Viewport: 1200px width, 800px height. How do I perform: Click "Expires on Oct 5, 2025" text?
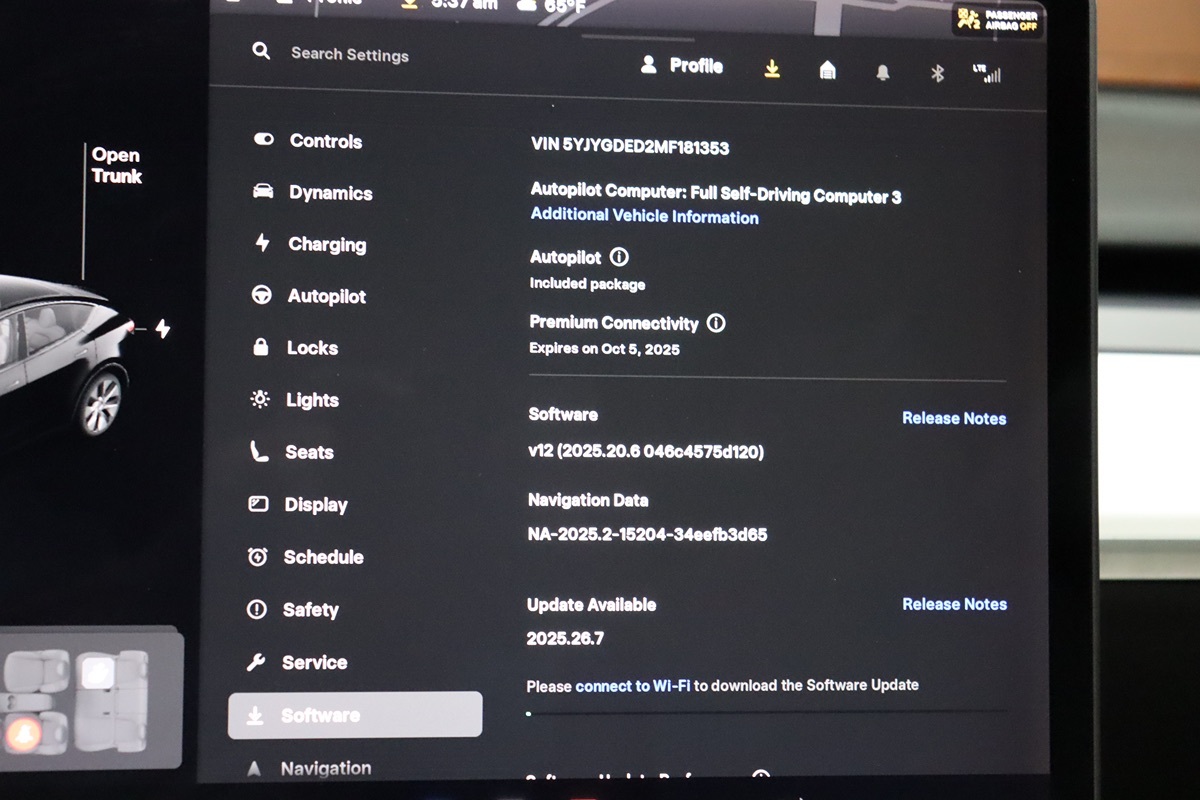[604, 349]
